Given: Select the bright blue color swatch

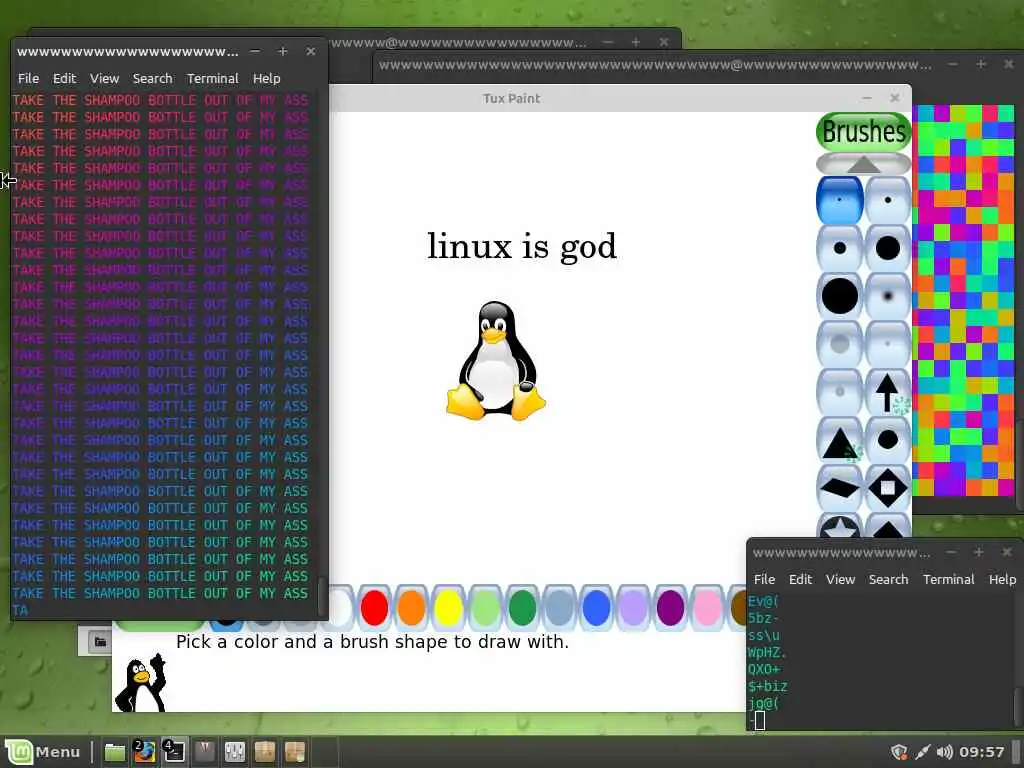Looking at the screenshot, I should [x=596, y=607].
